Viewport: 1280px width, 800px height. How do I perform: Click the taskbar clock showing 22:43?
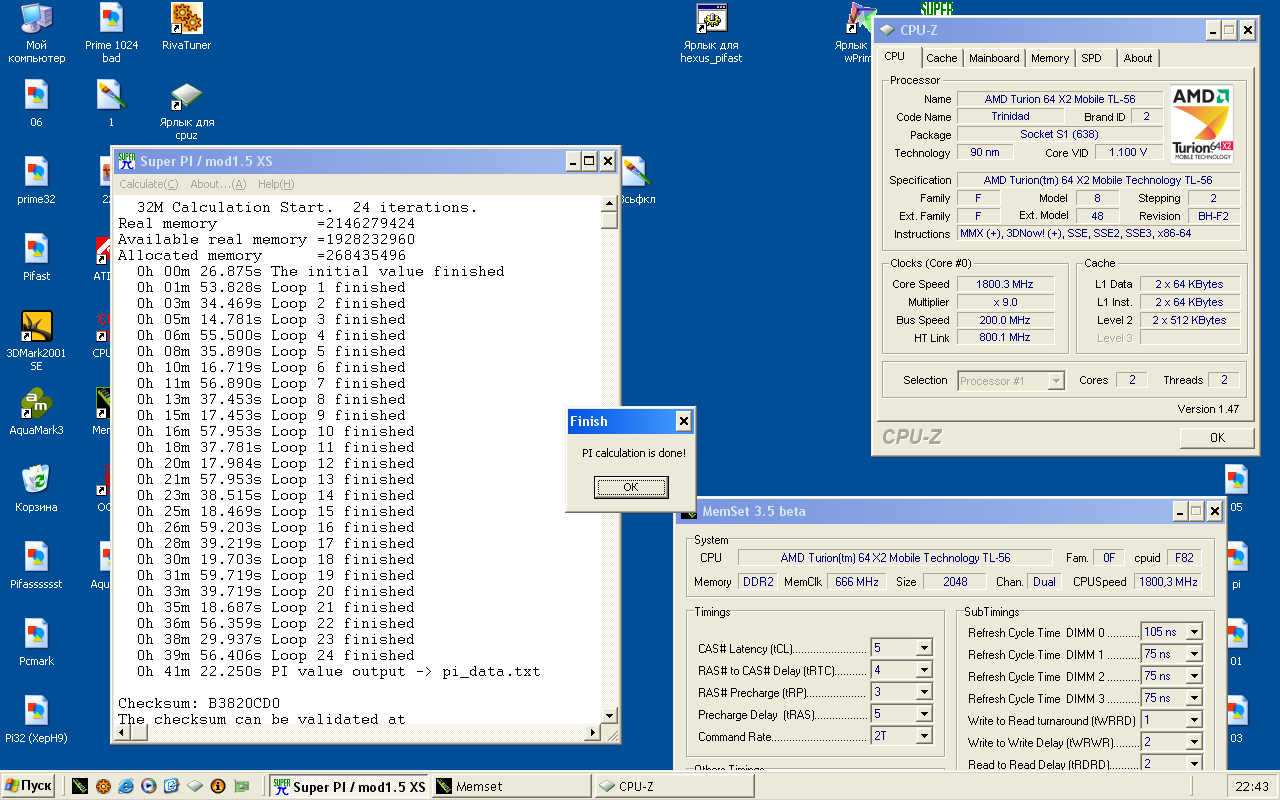1253,786
